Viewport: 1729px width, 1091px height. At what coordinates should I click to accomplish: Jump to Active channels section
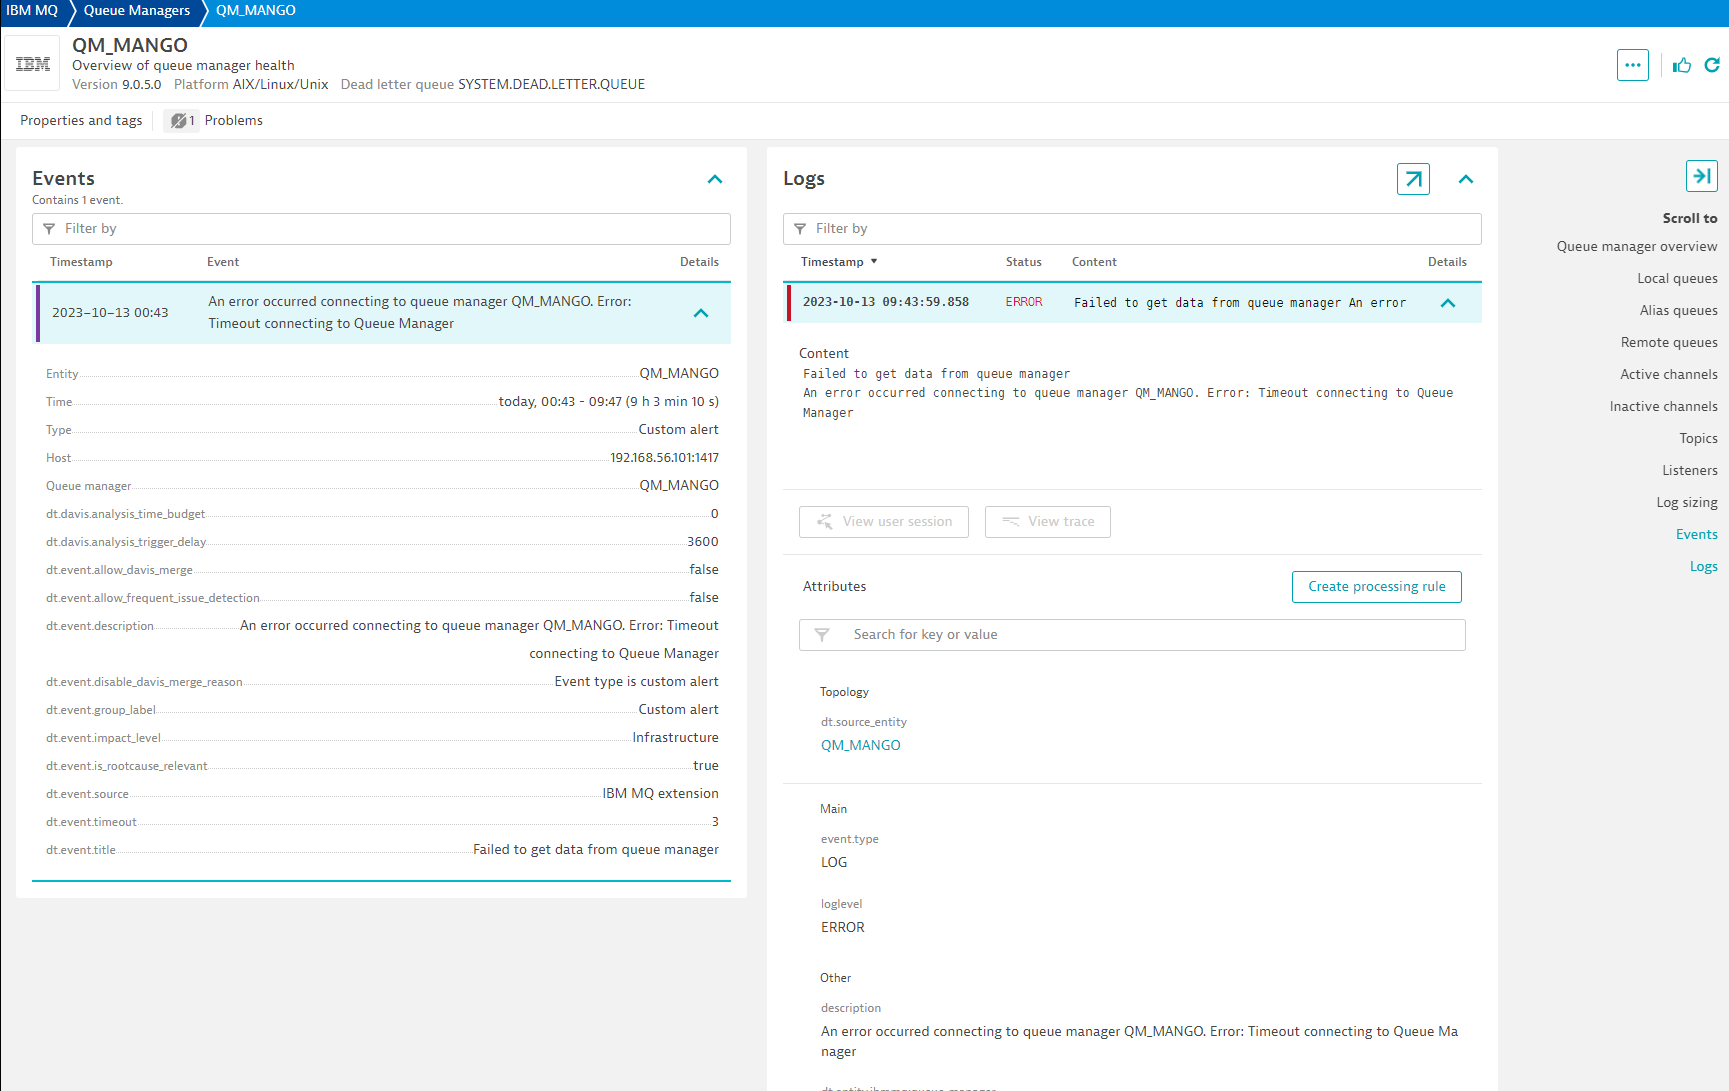pos(1668,374)
